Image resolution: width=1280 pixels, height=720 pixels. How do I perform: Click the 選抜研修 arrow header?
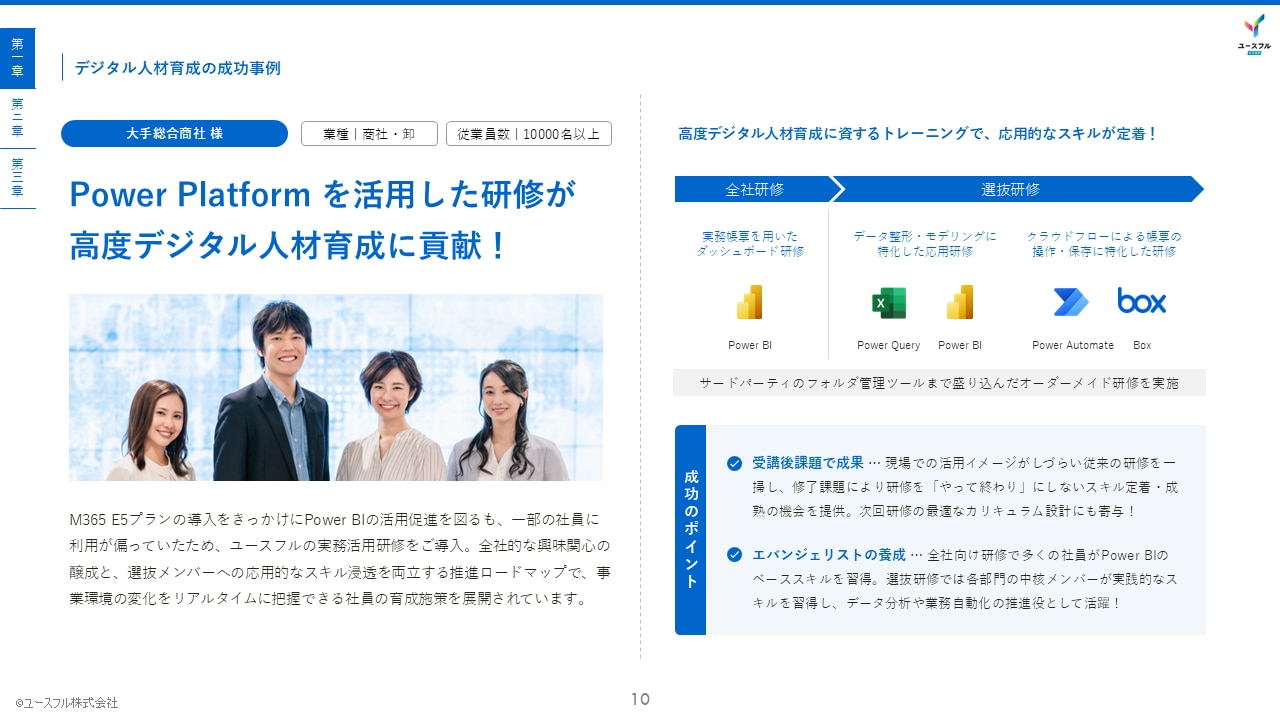[x=1017, y=189]
